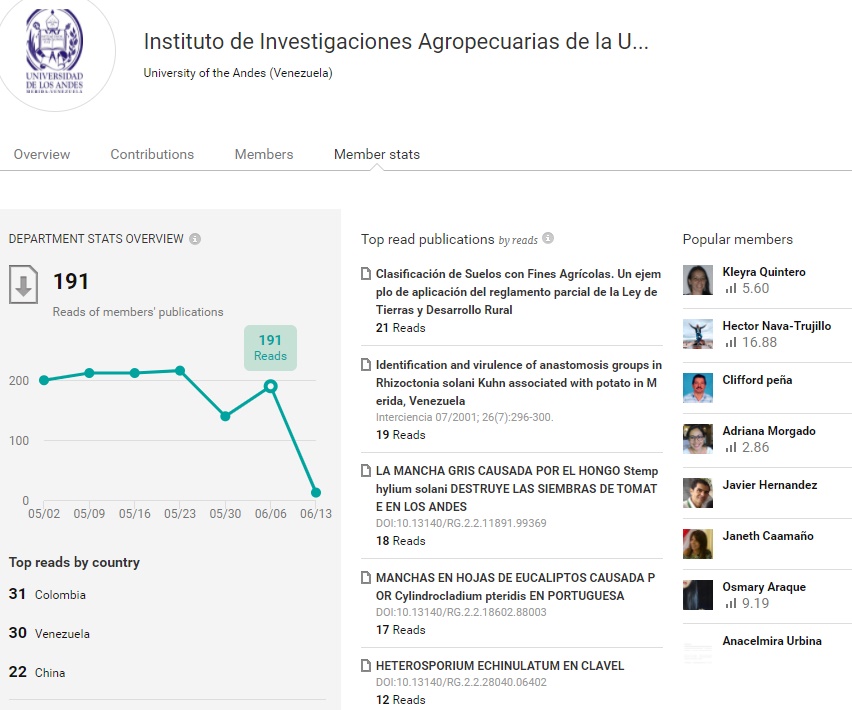
Task: Open Identification and virulence of anastomosis groups publication
Action: (x=518, y=382)
